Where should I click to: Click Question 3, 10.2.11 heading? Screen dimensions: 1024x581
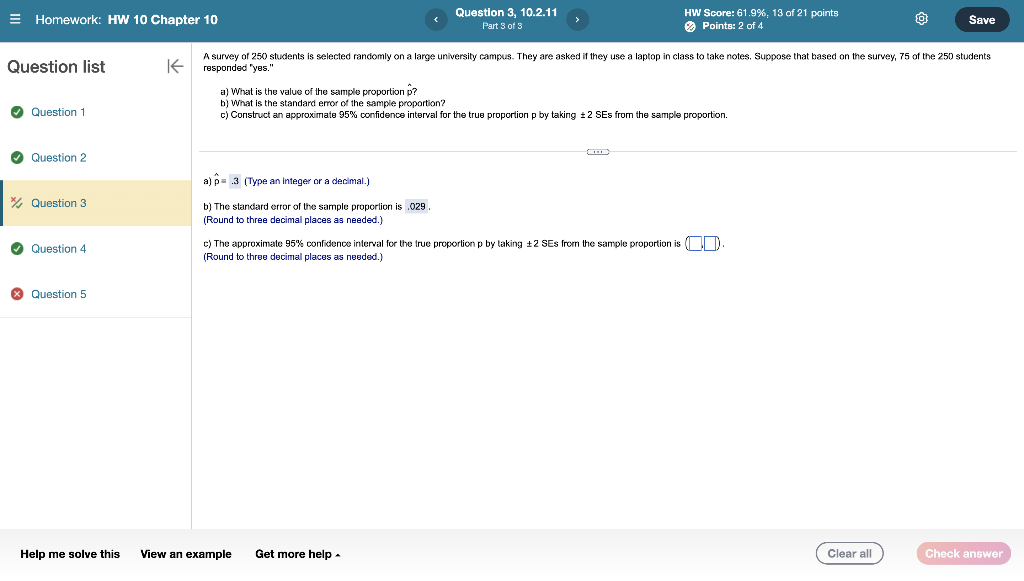(x=506, y=12)
